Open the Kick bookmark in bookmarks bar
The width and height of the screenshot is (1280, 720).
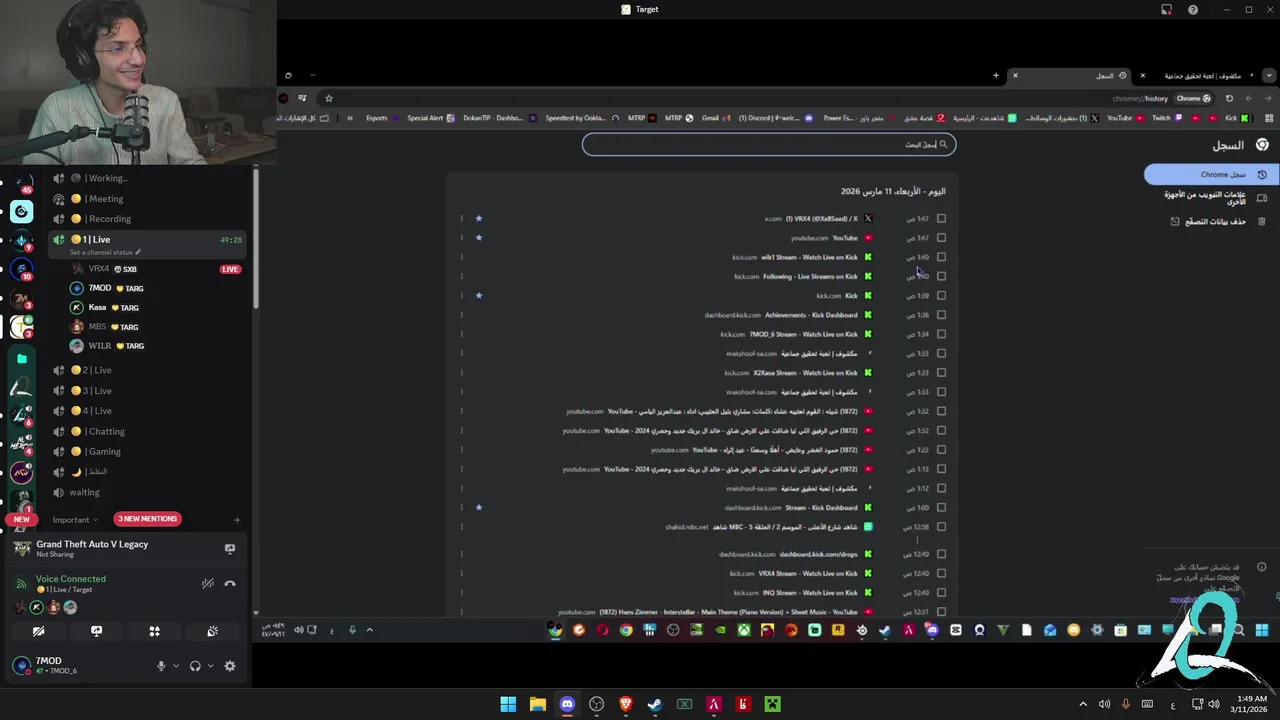pyautogui.click(x=1237, y=118)
